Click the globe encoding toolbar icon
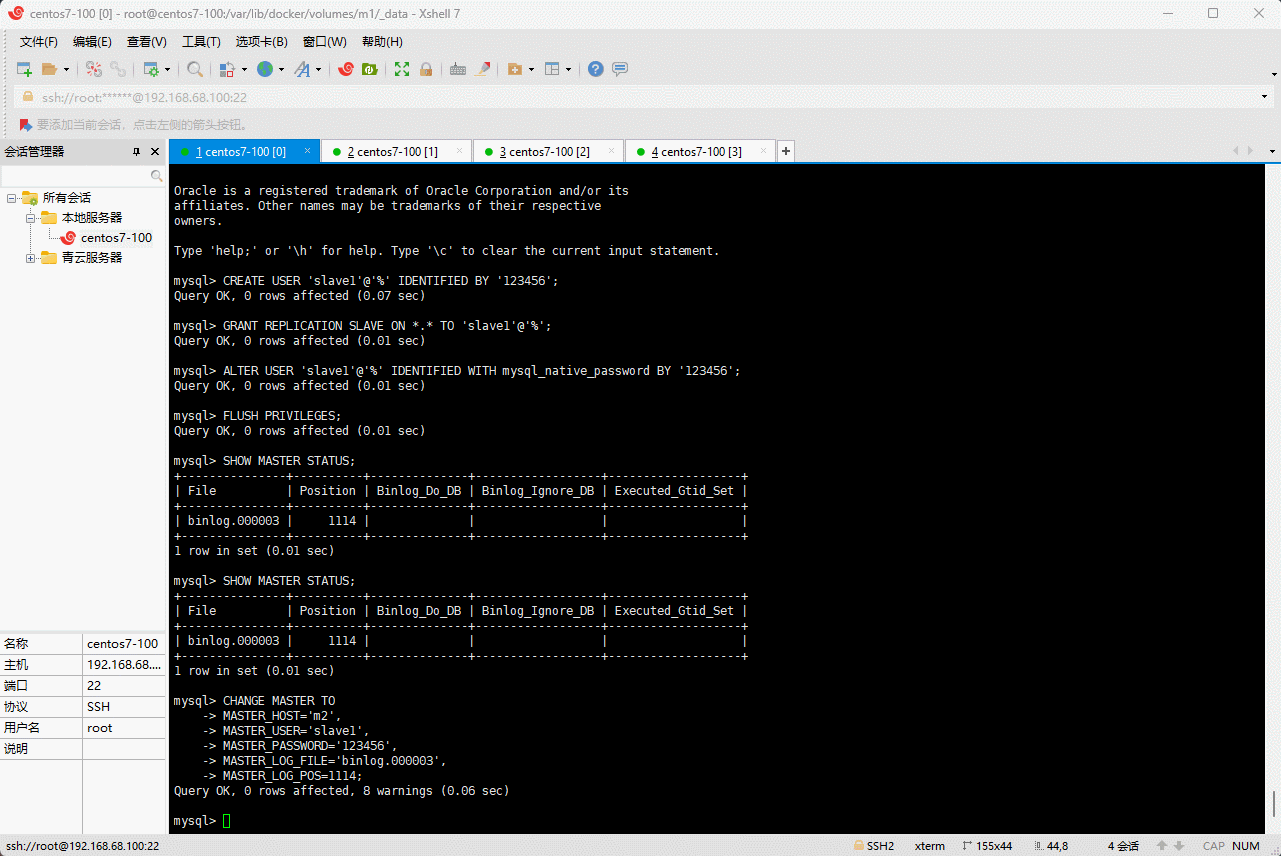 (x=265, y=69)
